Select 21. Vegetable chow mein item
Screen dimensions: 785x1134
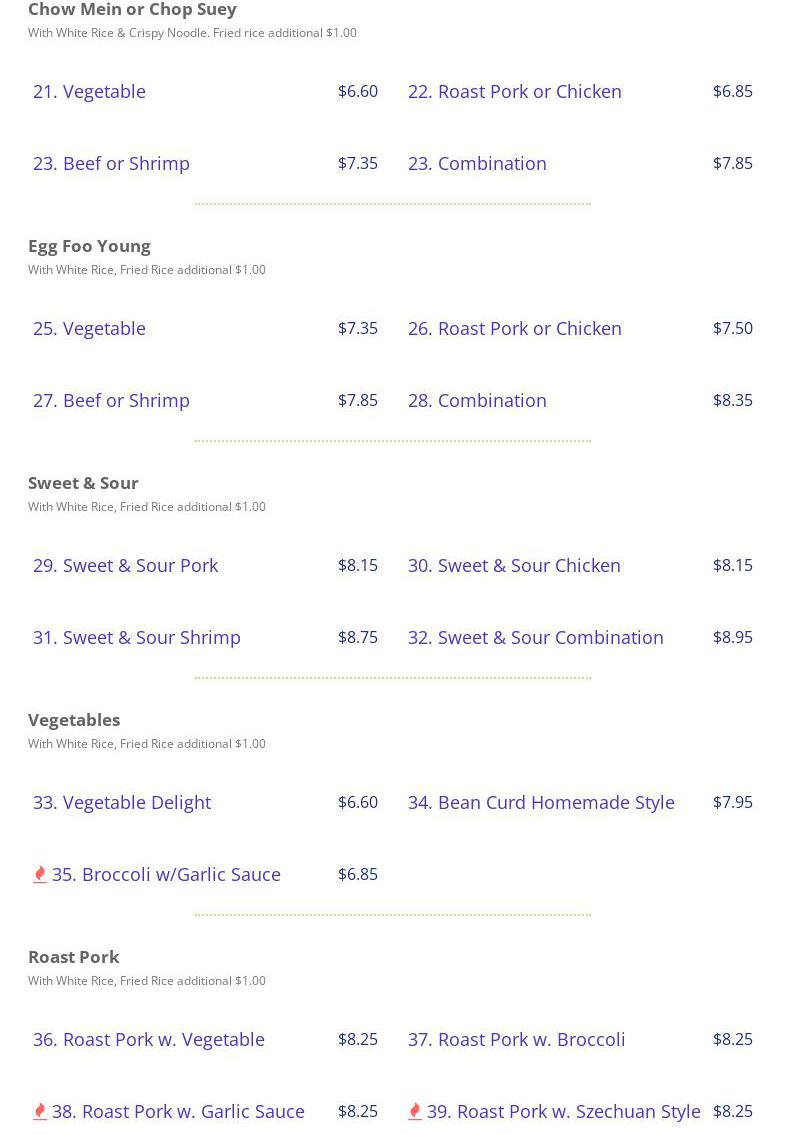point(89,91)
